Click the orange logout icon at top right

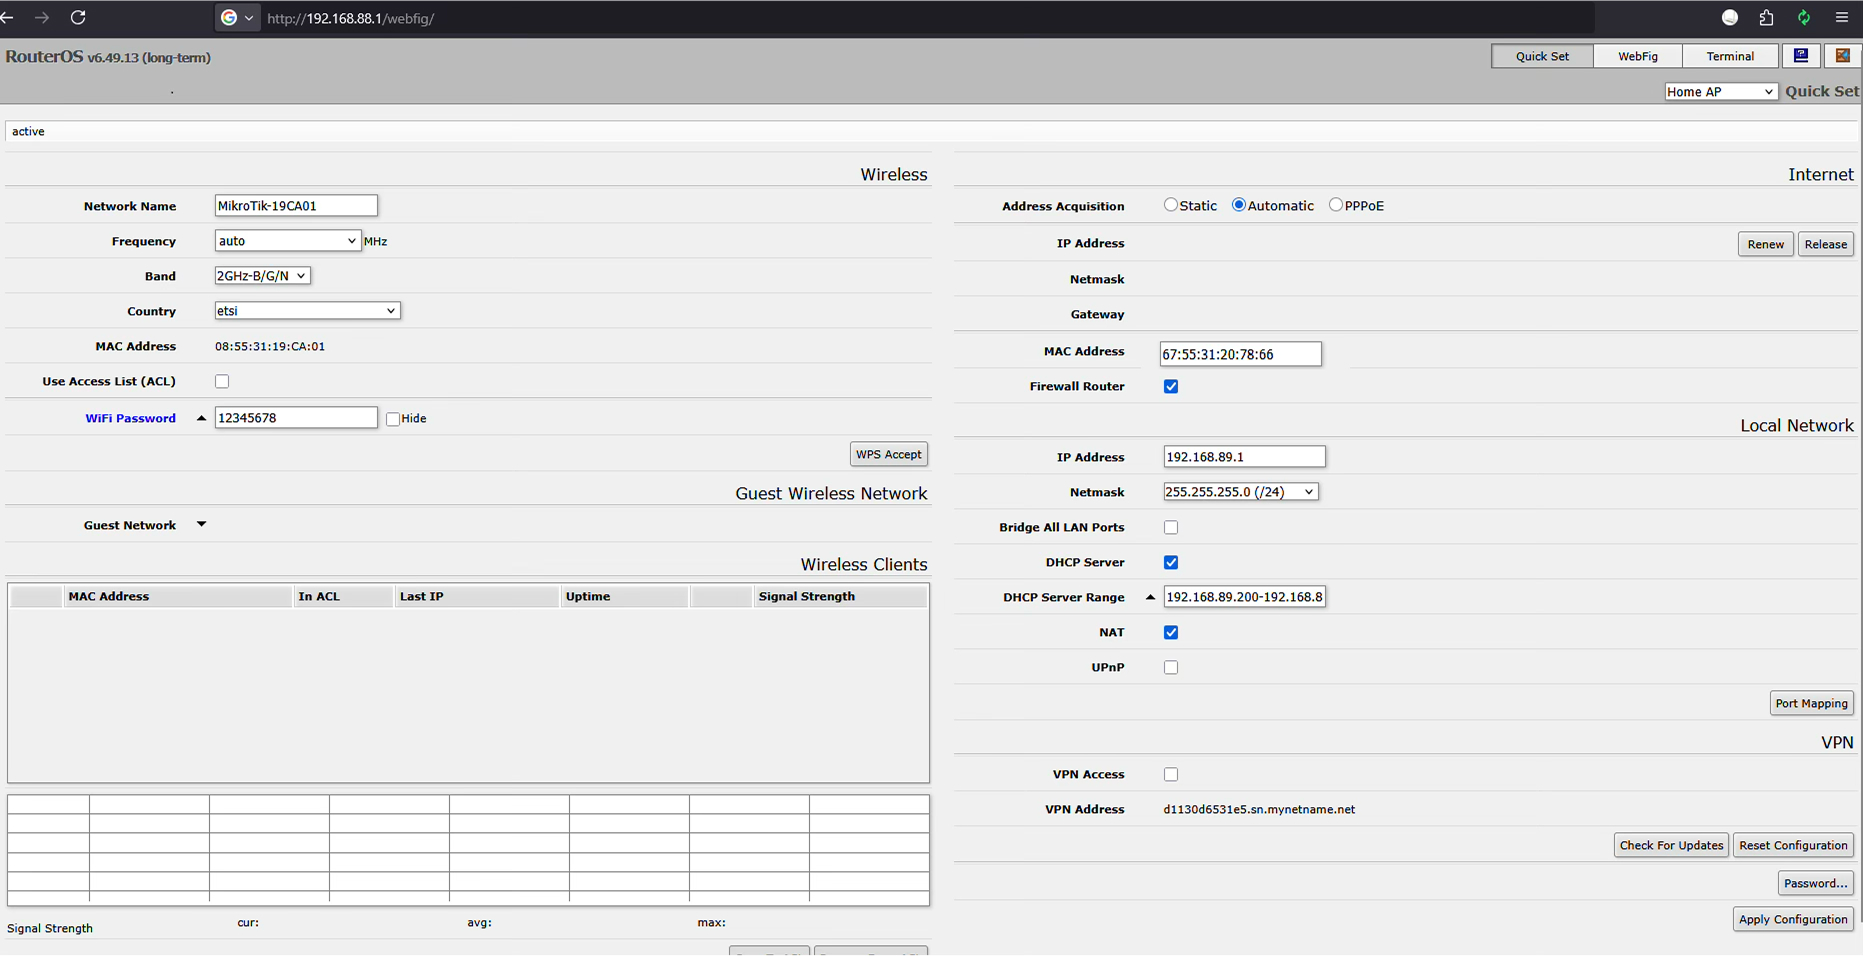pos(1842,56)
